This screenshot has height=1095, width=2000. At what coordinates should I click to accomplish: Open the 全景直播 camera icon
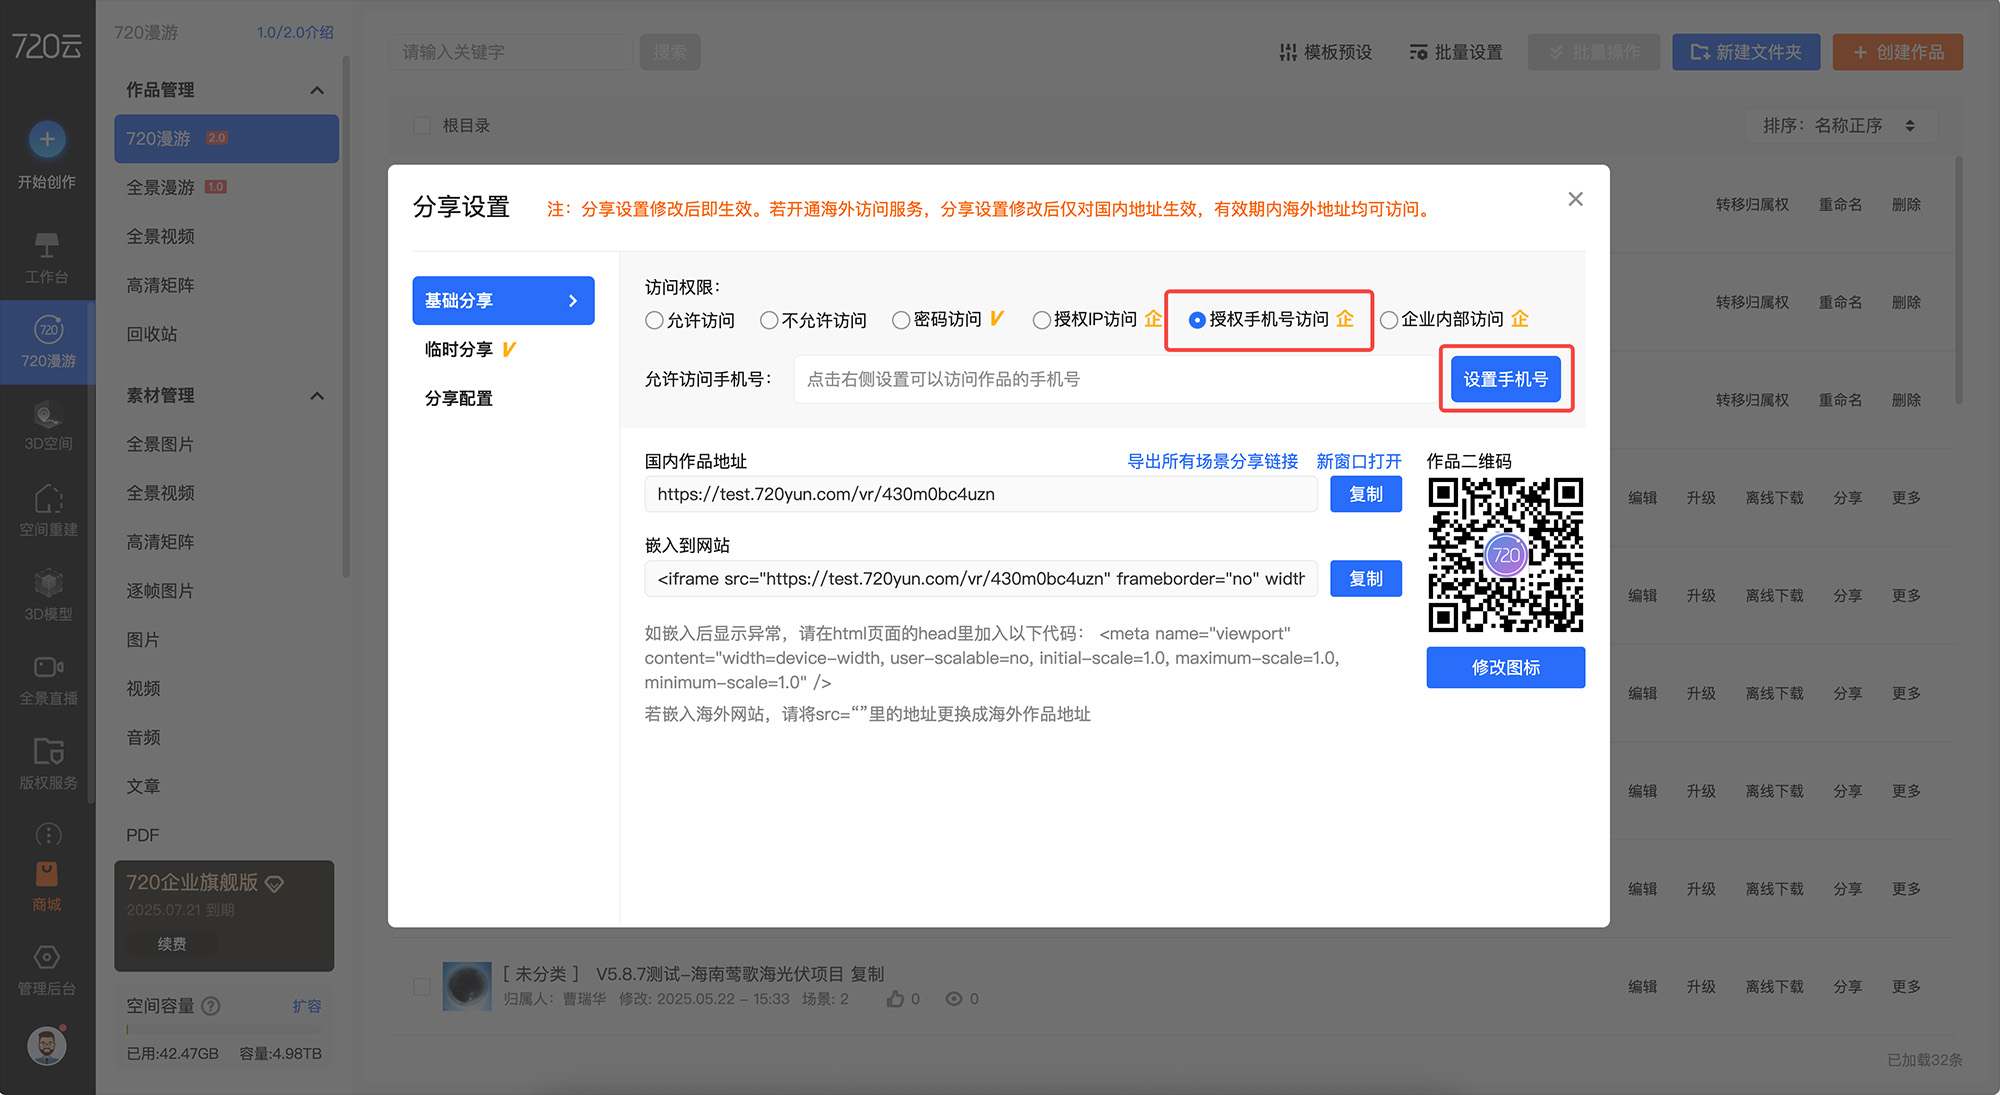pyautogui.click(x=47, y=668)
